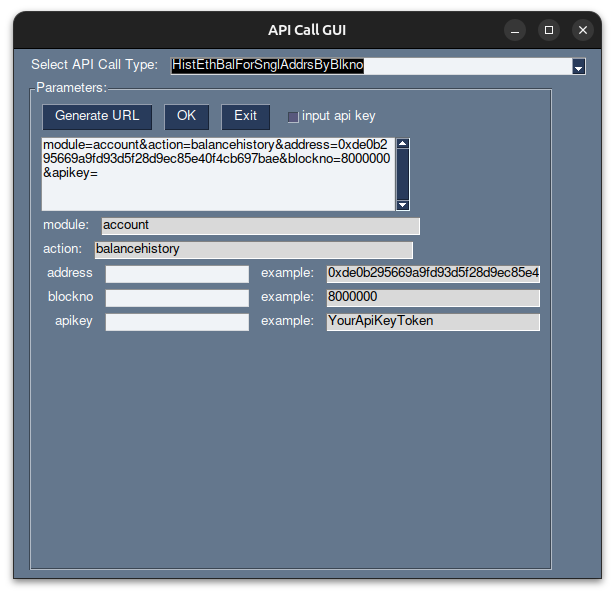This screenshot has height=595, width=615.
Task: Focus the apikey input field
Action: [177, 322]
